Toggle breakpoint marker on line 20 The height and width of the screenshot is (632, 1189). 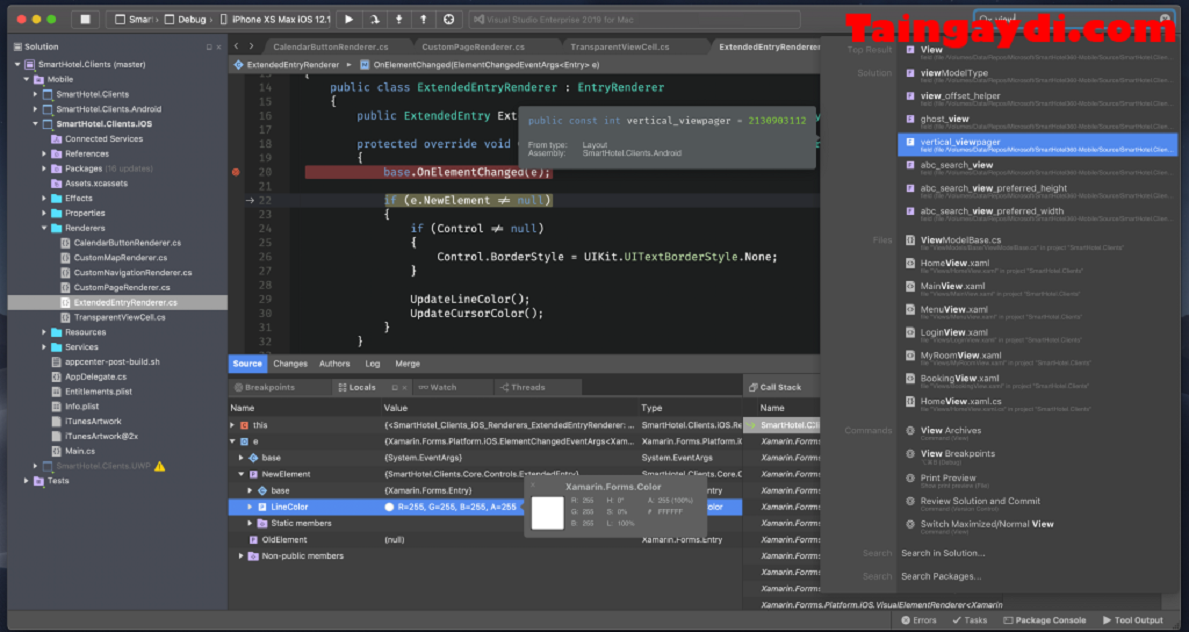[x=236, y=172]
